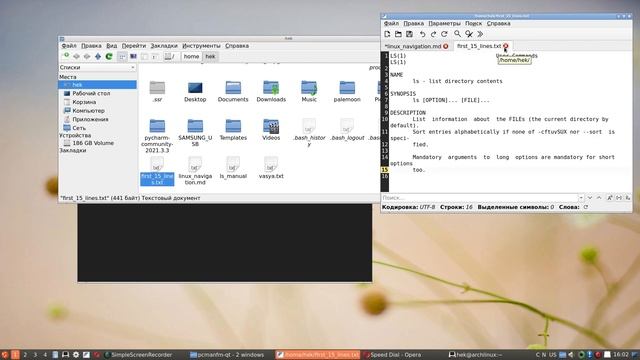Reload document in text editor toolbar
Image resolution: width=640 pixels, height=360 pixels.
coord(444,34)
